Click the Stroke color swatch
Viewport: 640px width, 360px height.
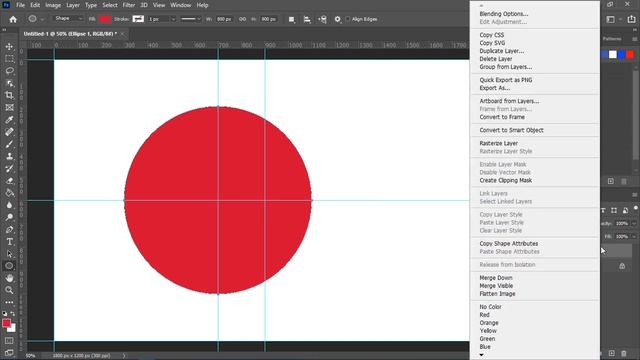(x=138, y=19)
